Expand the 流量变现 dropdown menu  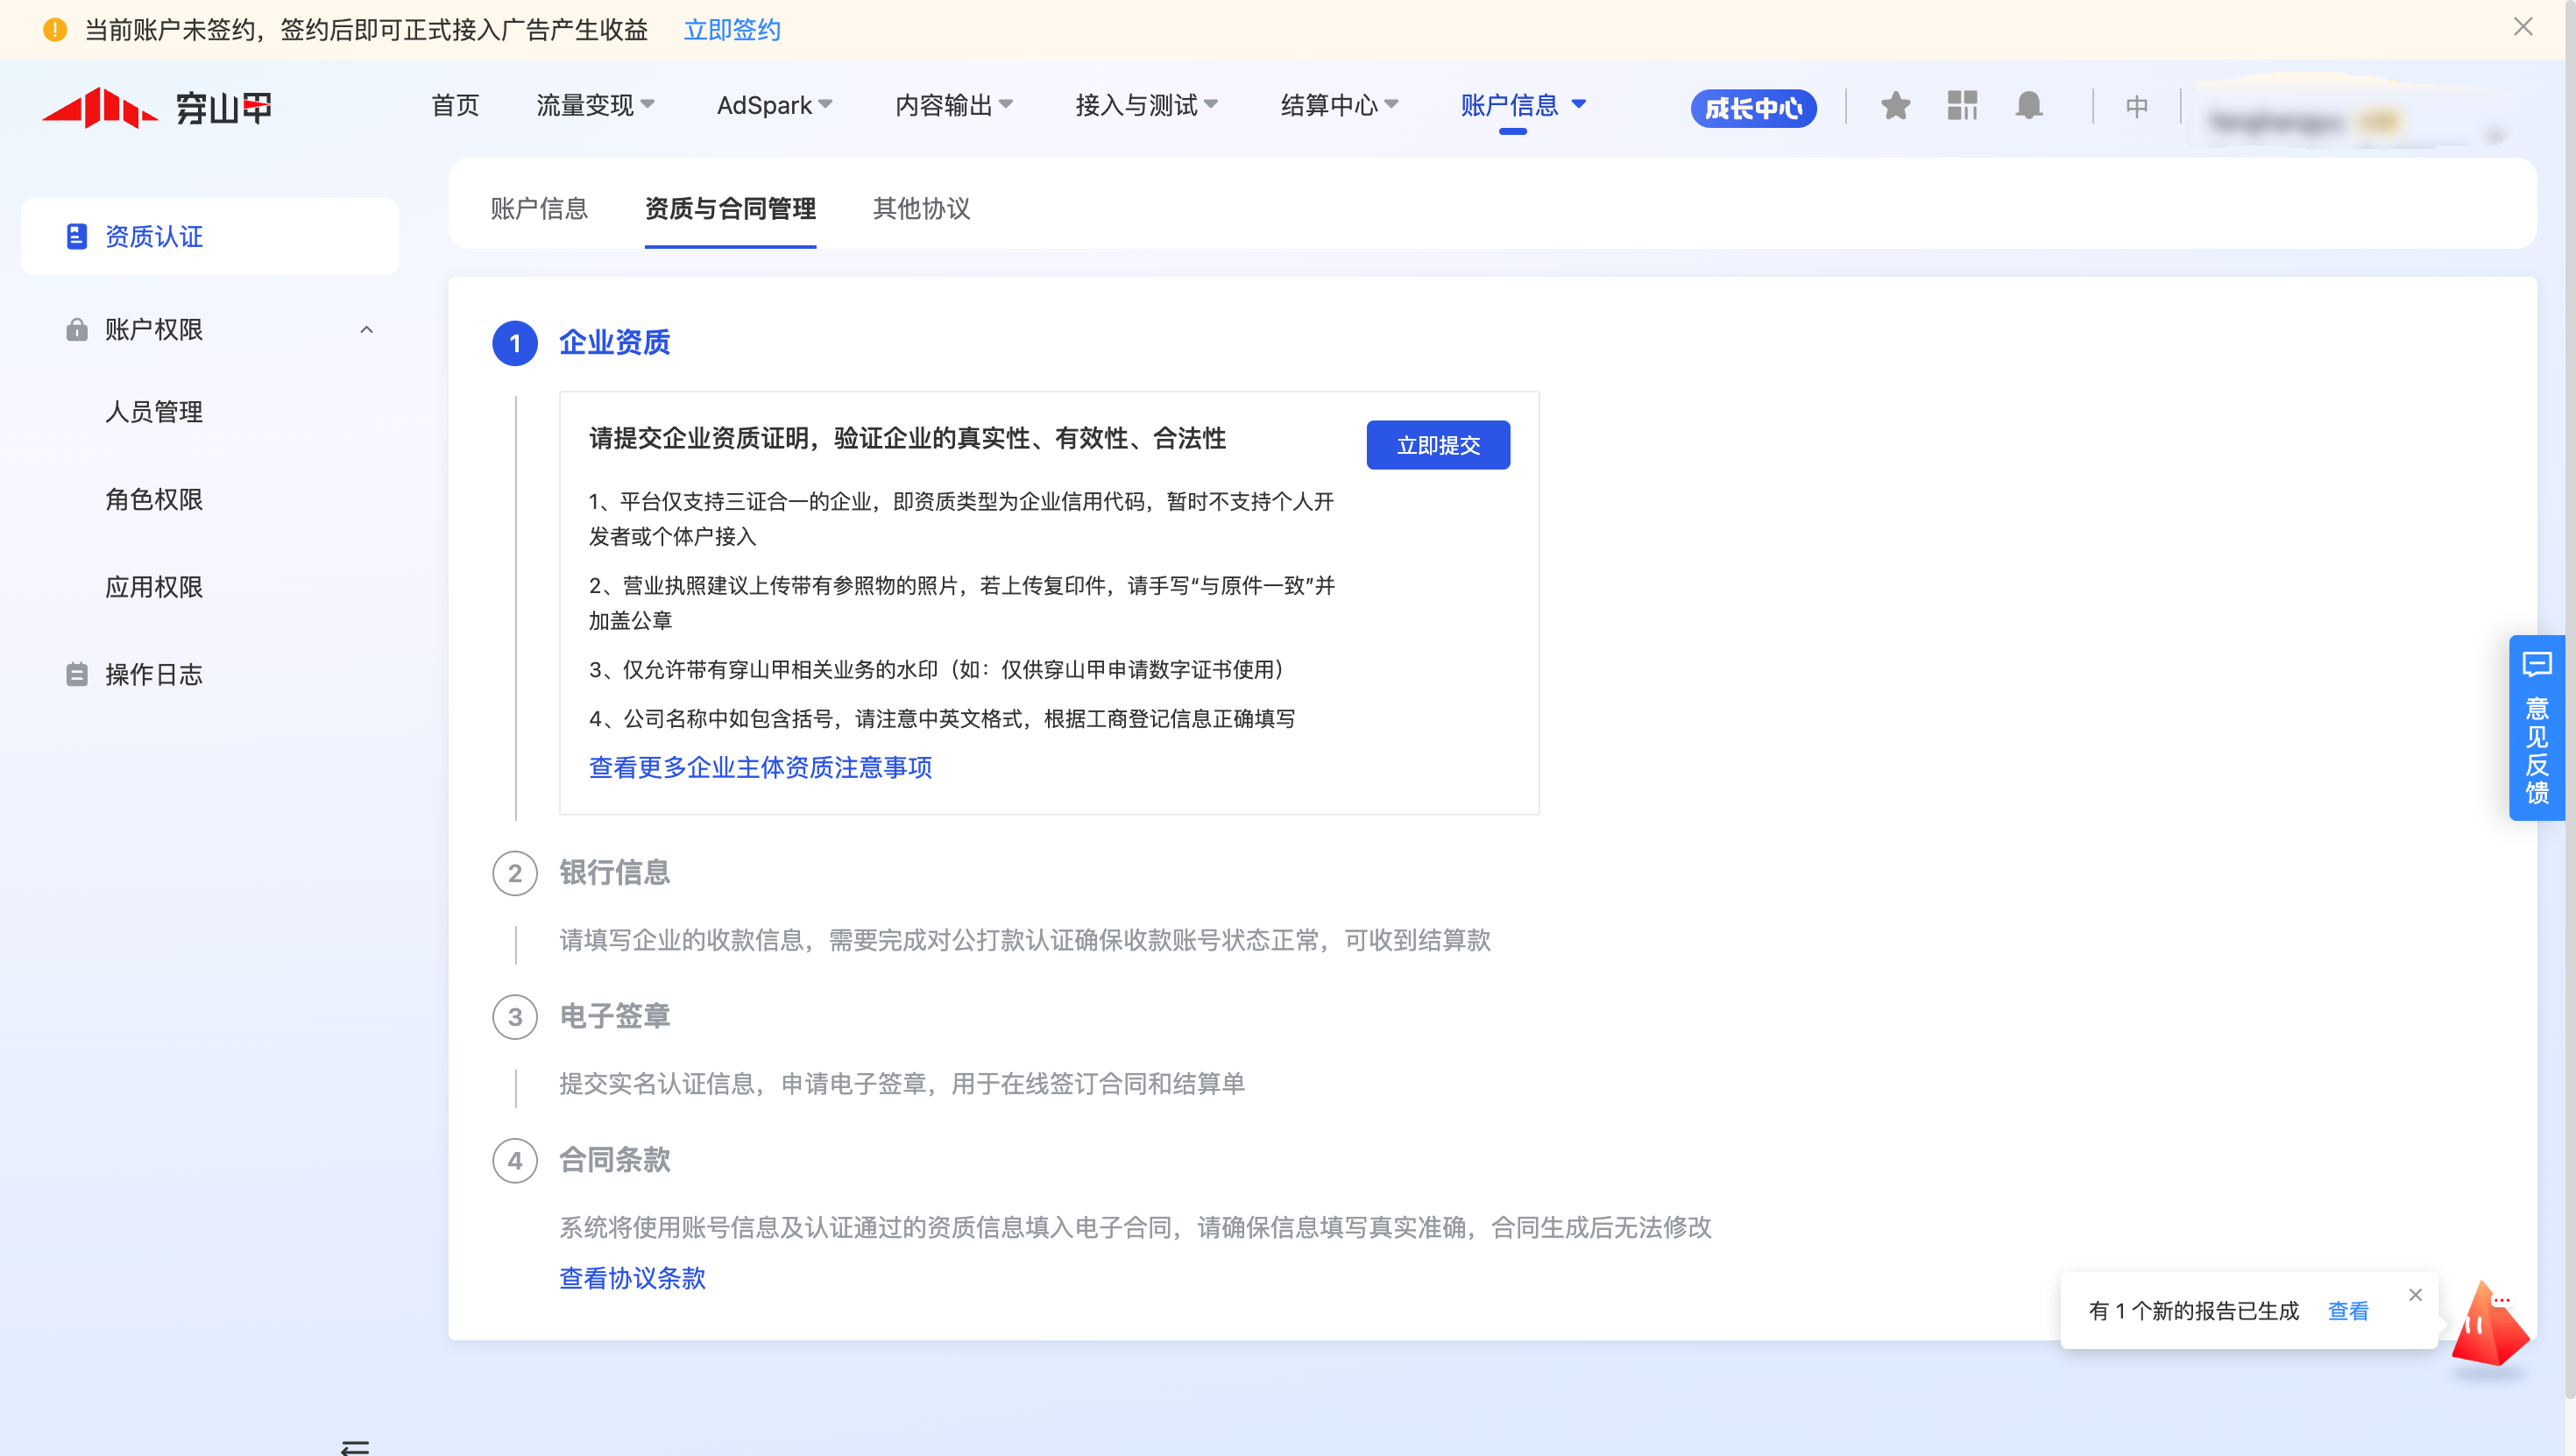click(595, 105)
